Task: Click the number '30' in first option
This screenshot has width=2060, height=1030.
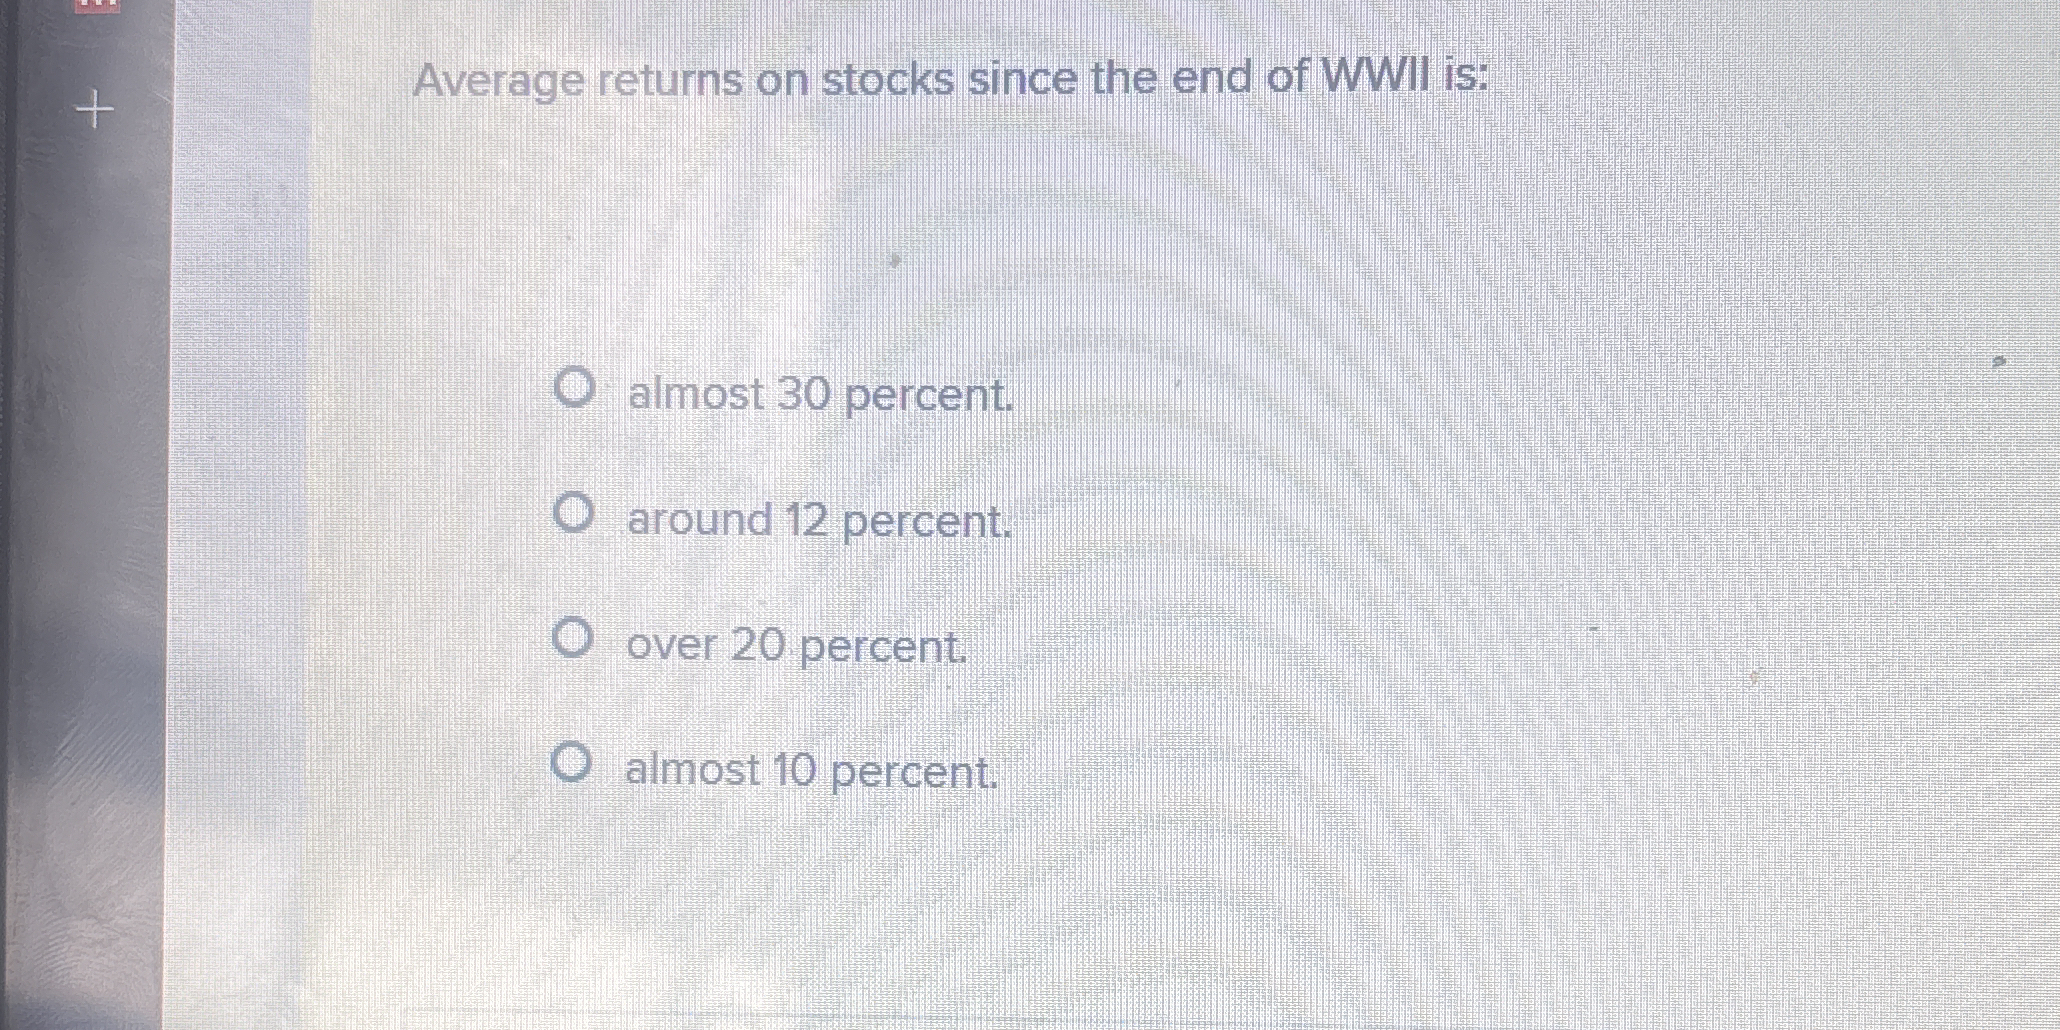Action: pyautogui.click(x=804, y=393)
